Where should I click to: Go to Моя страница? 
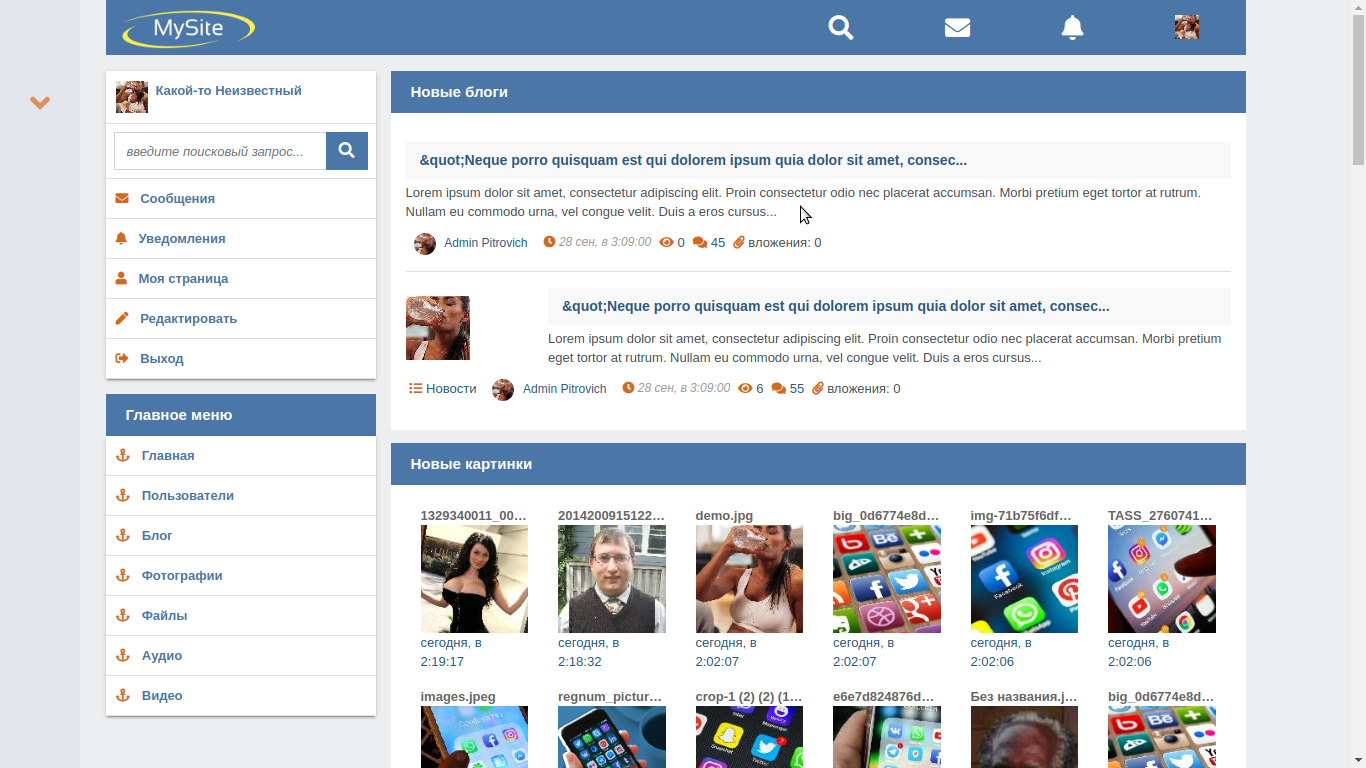(241, 279)
